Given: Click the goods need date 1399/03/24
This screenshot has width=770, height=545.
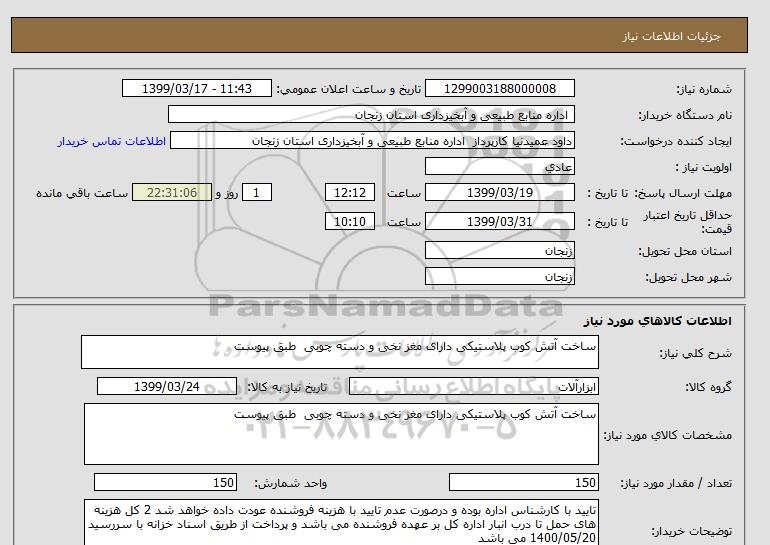Looking at the screenshot, I should [x=167, y=386].
